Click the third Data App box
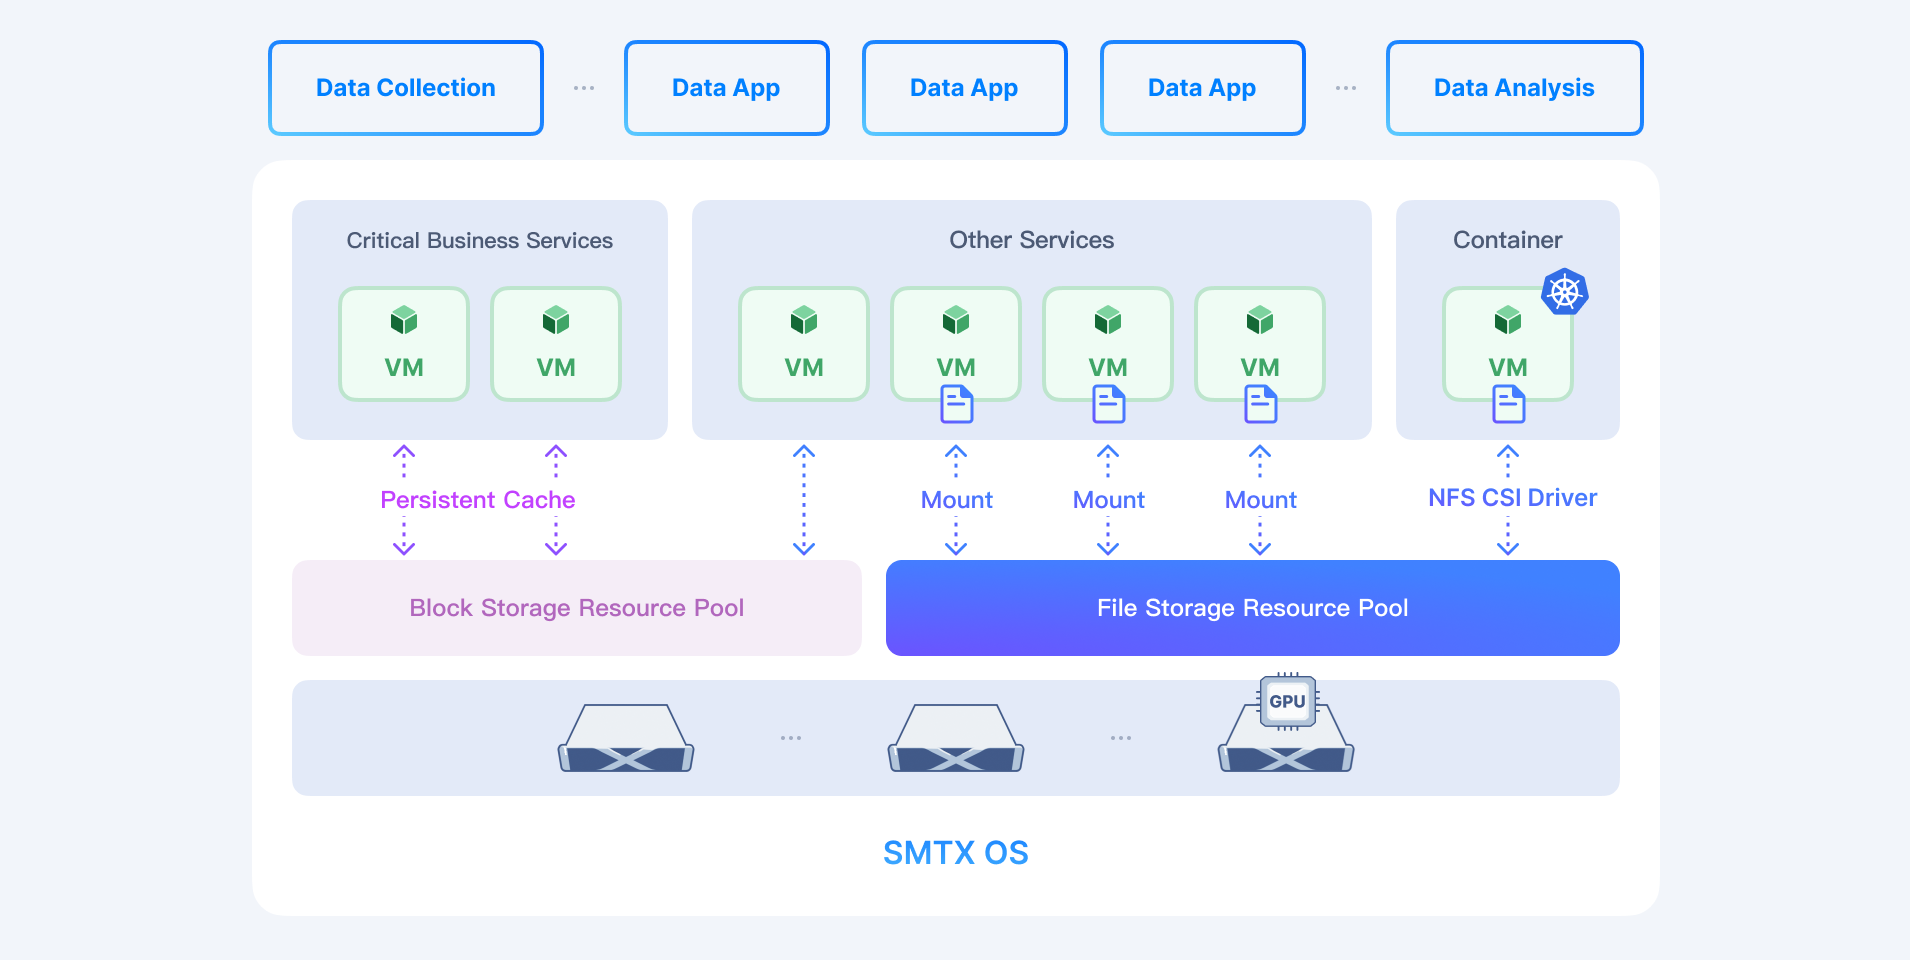The width and height of the screenshot is (1910, 960). [x=1202, y=88]
